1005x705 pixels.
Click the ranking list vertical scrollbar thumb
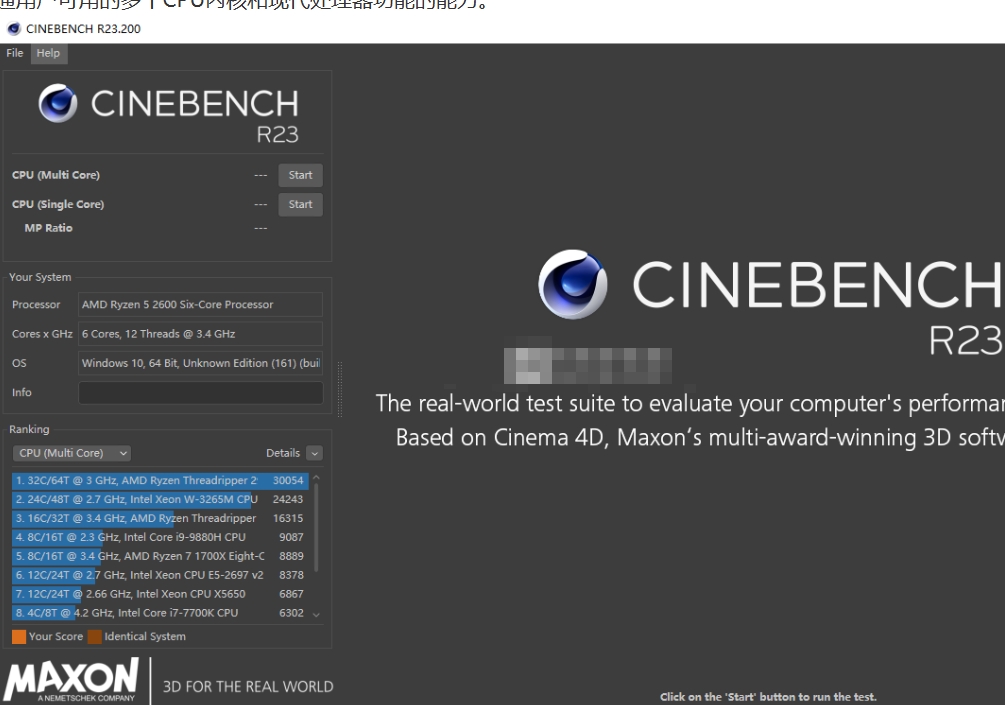[x=316, y=527]
